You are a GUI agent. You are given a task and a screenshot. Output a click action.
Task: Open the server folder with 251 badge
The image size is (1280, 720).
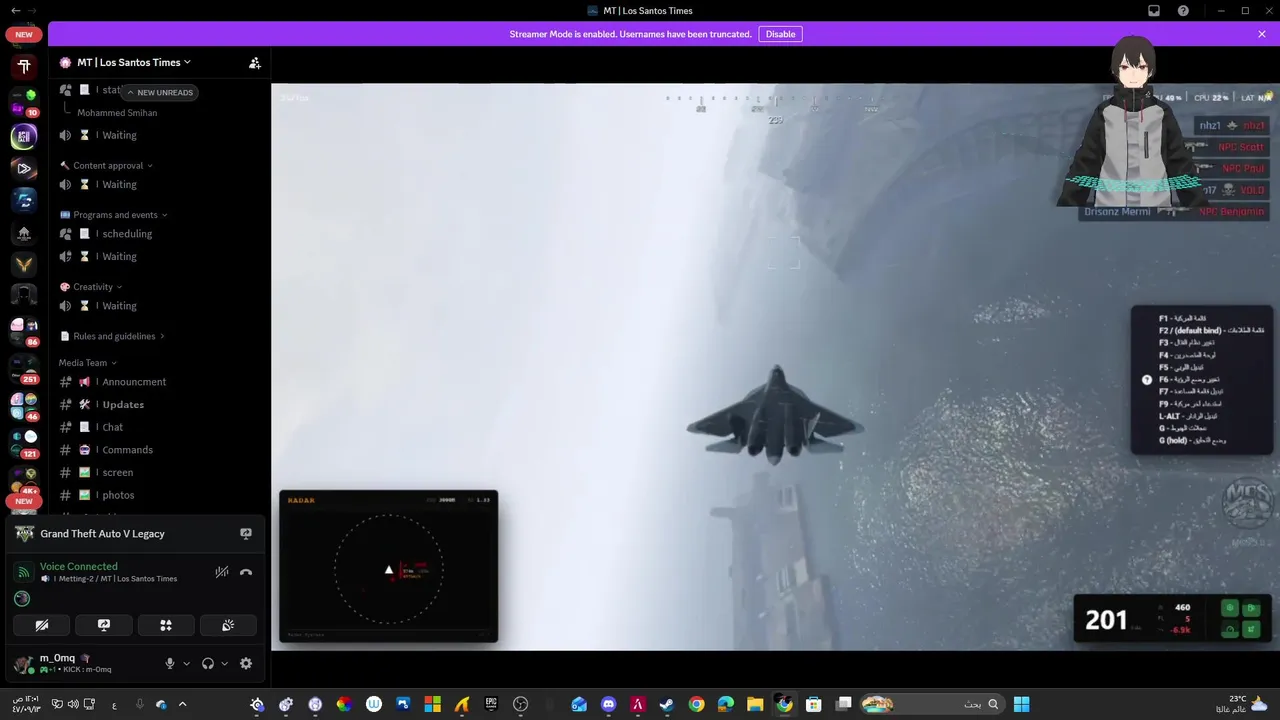click(24, 368)
